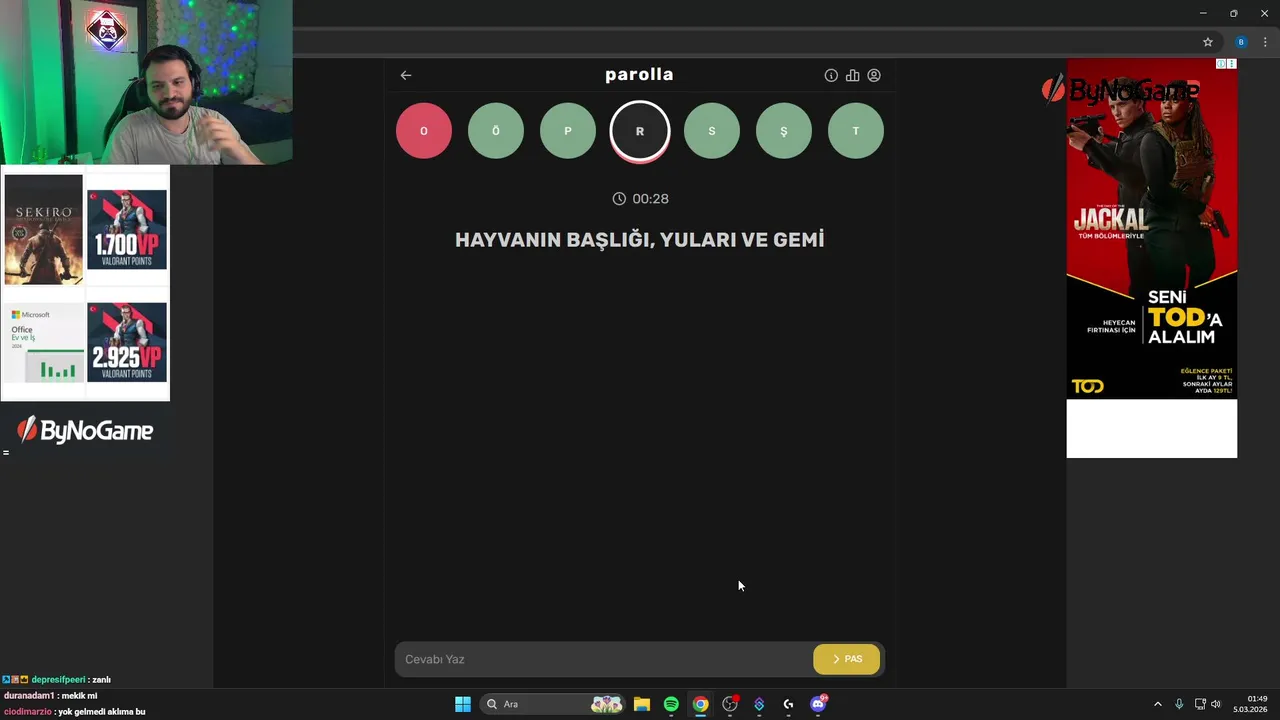Viewport: 1280px width, 720px height.
Task: Open the Chrome profile avatar B
Action: point(1241,42)
